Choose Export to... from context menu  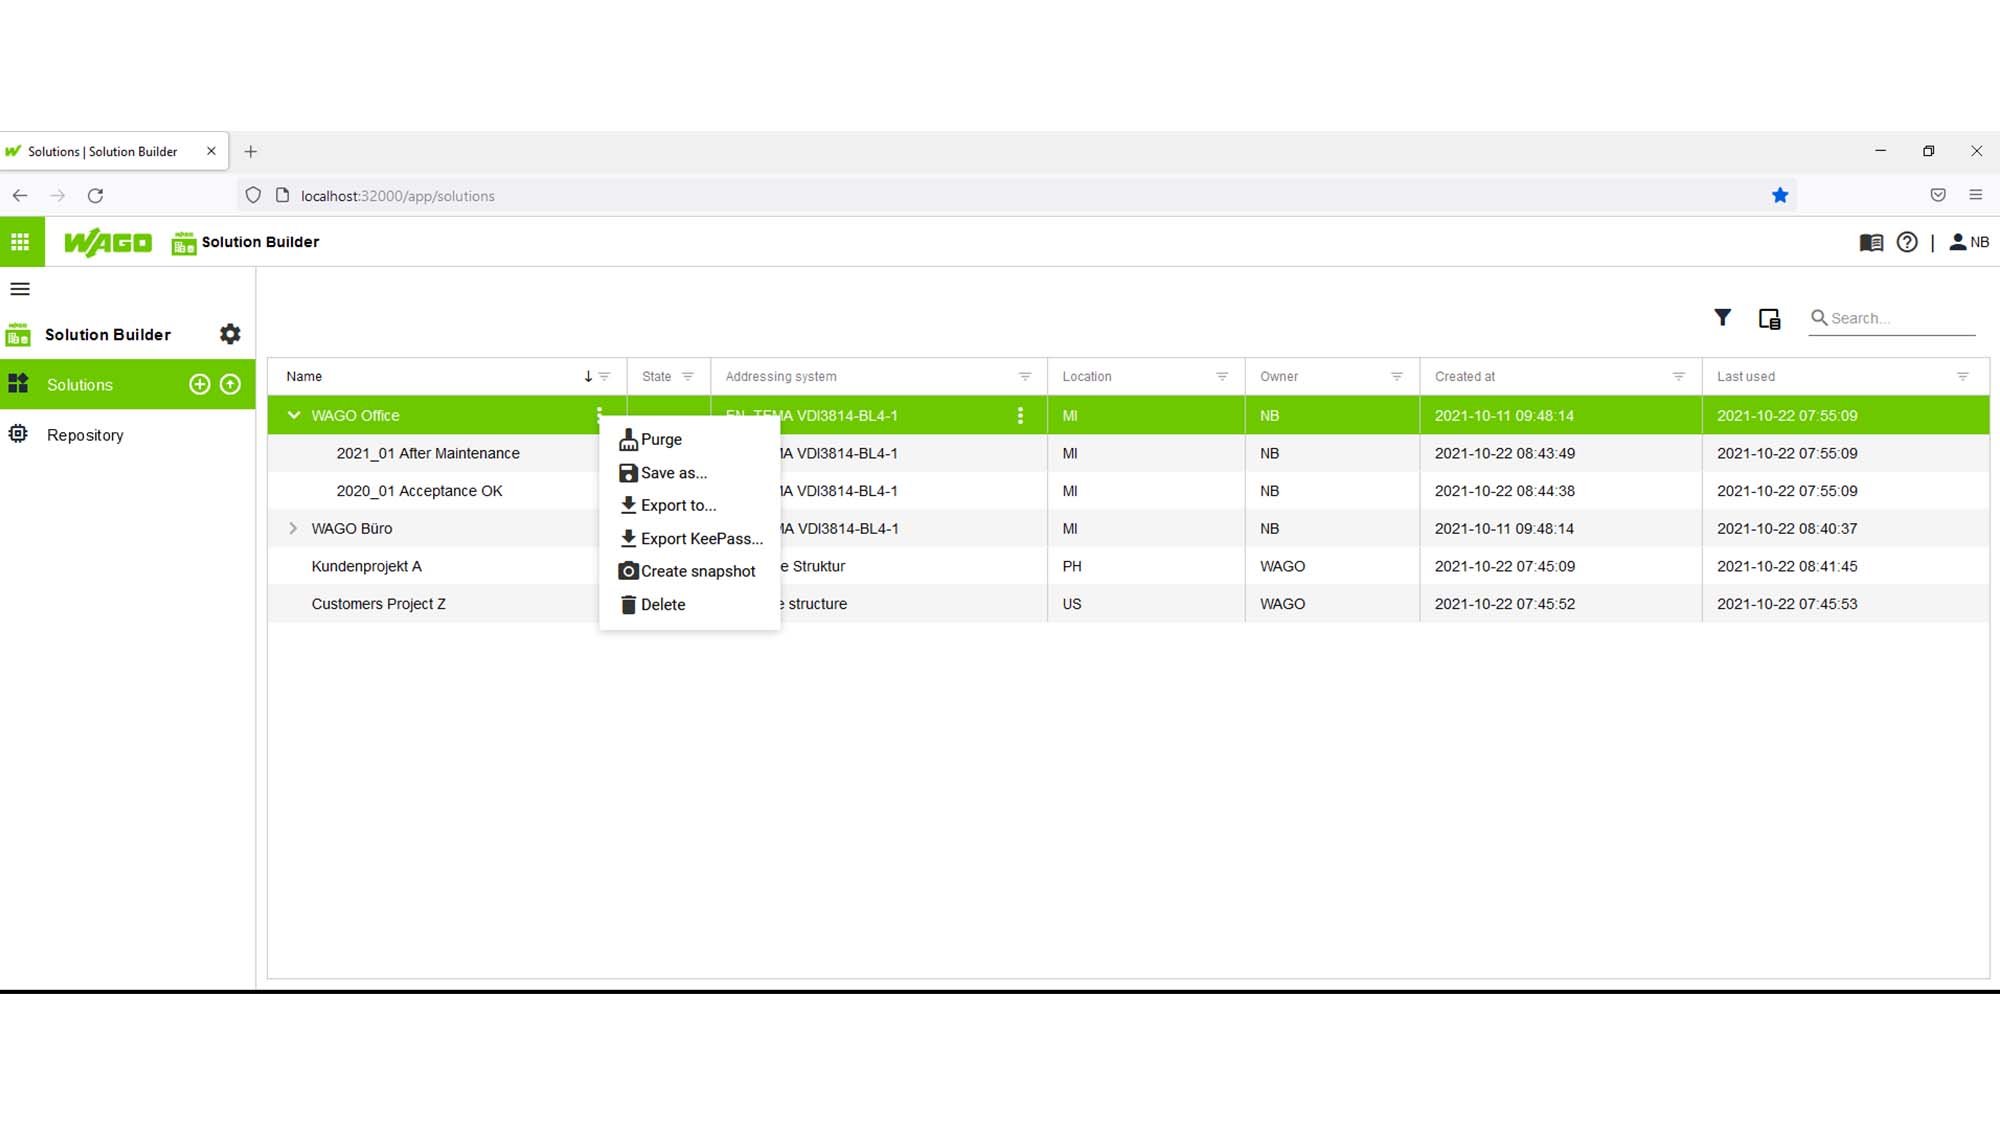pyautogui.click(x=689, y=505)
